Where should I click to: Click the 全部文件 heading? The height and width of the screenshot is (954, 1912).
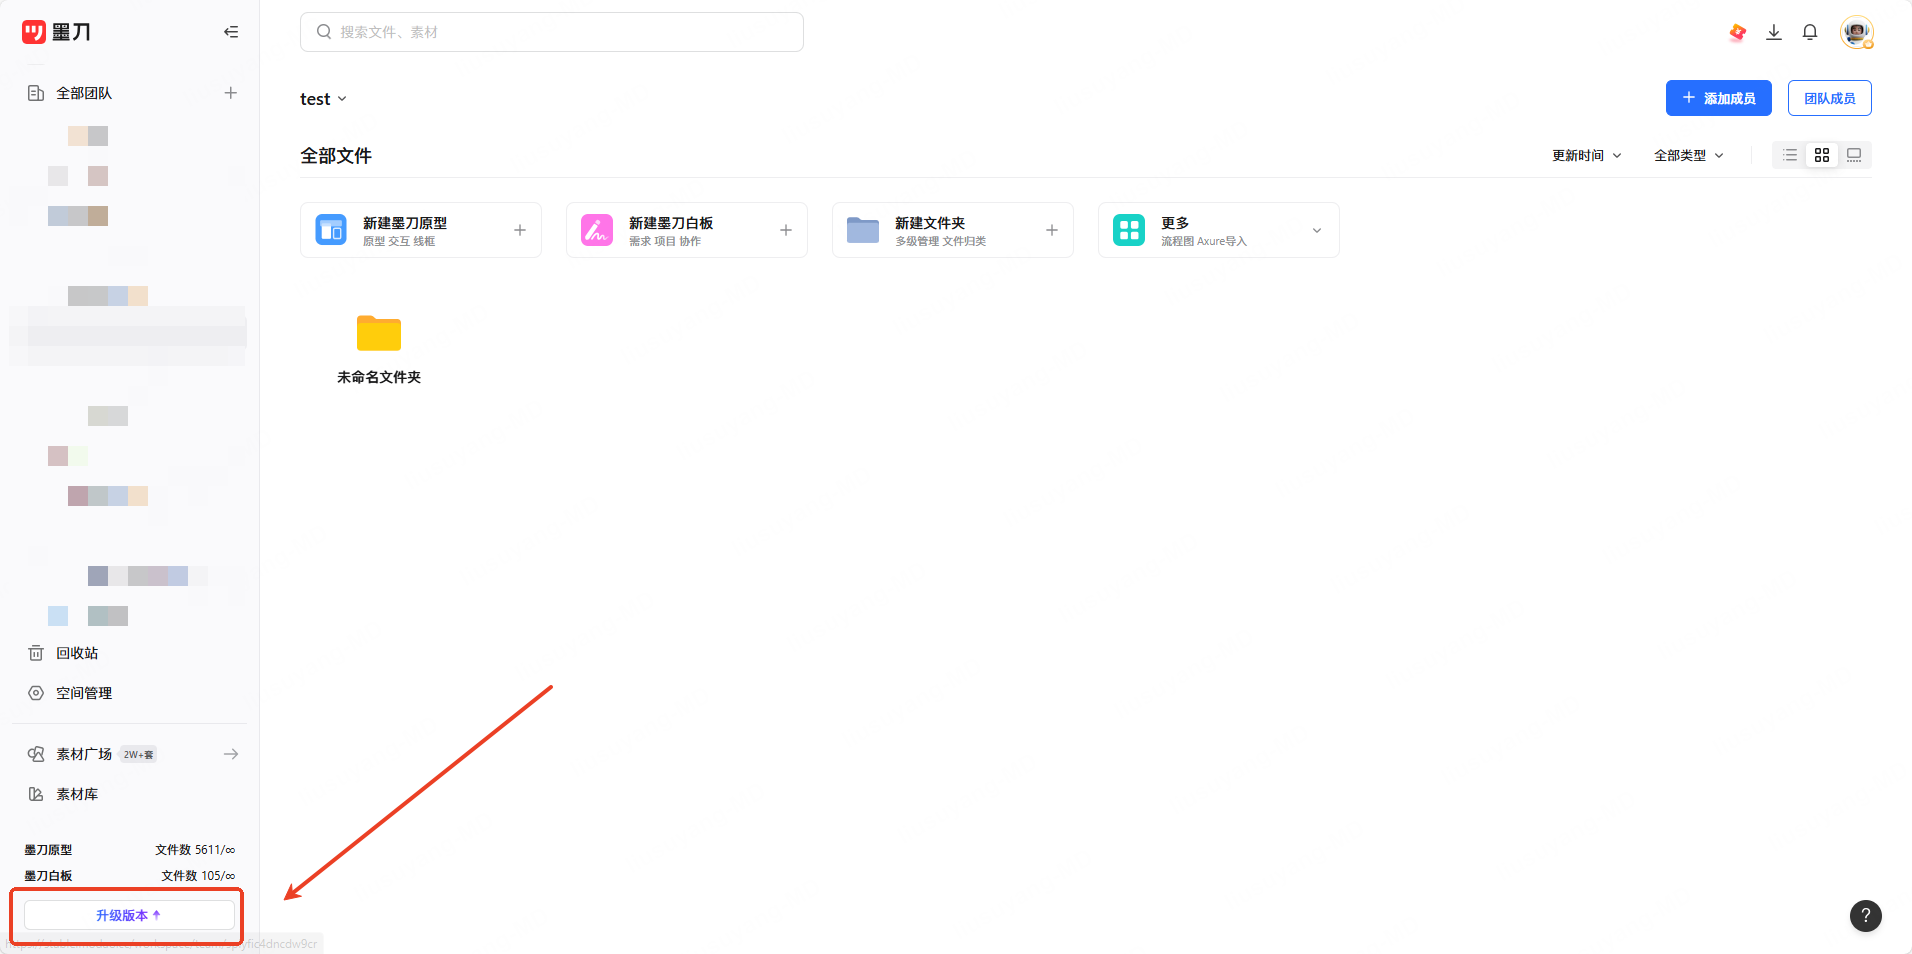[336, 156]
